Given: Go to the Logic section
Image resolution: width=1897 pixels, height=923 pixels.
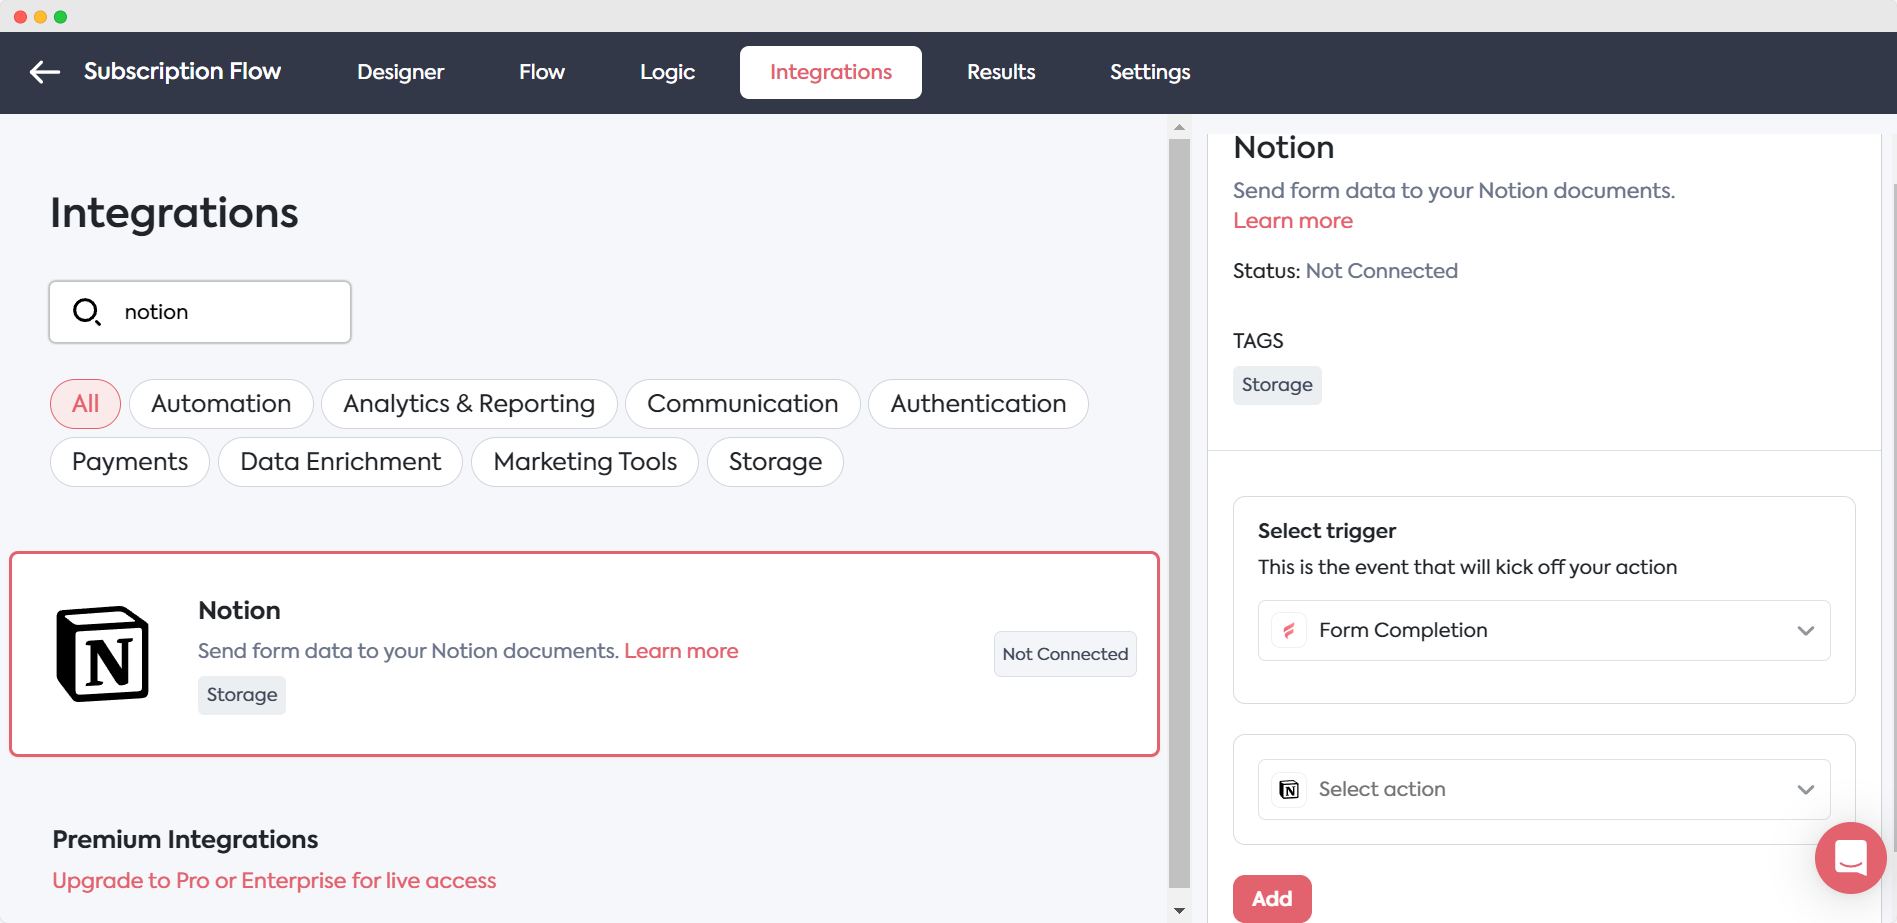Looking at the screenshot, I should pyautogui.click(x=666, y=72).
